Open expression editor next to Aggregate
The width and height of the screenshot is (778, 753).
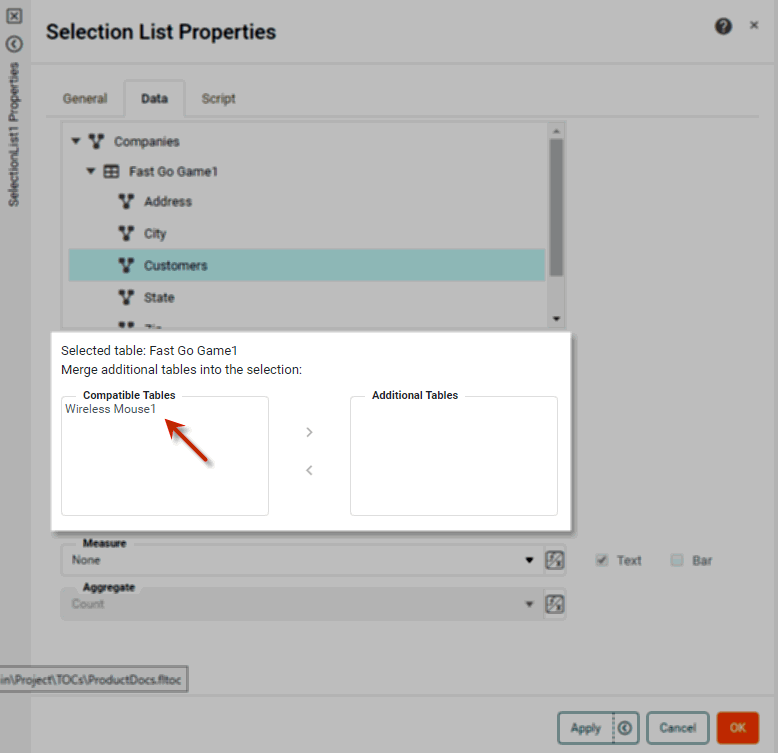click(555, 604)
